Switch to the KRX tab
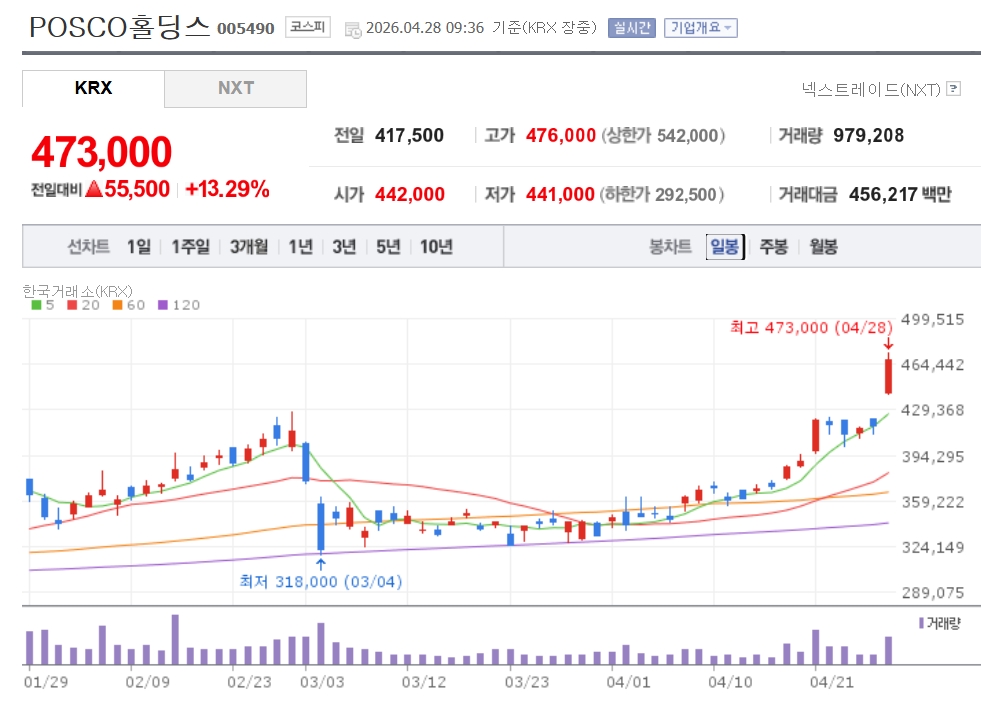This screenshot has height=712, width=981. tap(93, 88)
